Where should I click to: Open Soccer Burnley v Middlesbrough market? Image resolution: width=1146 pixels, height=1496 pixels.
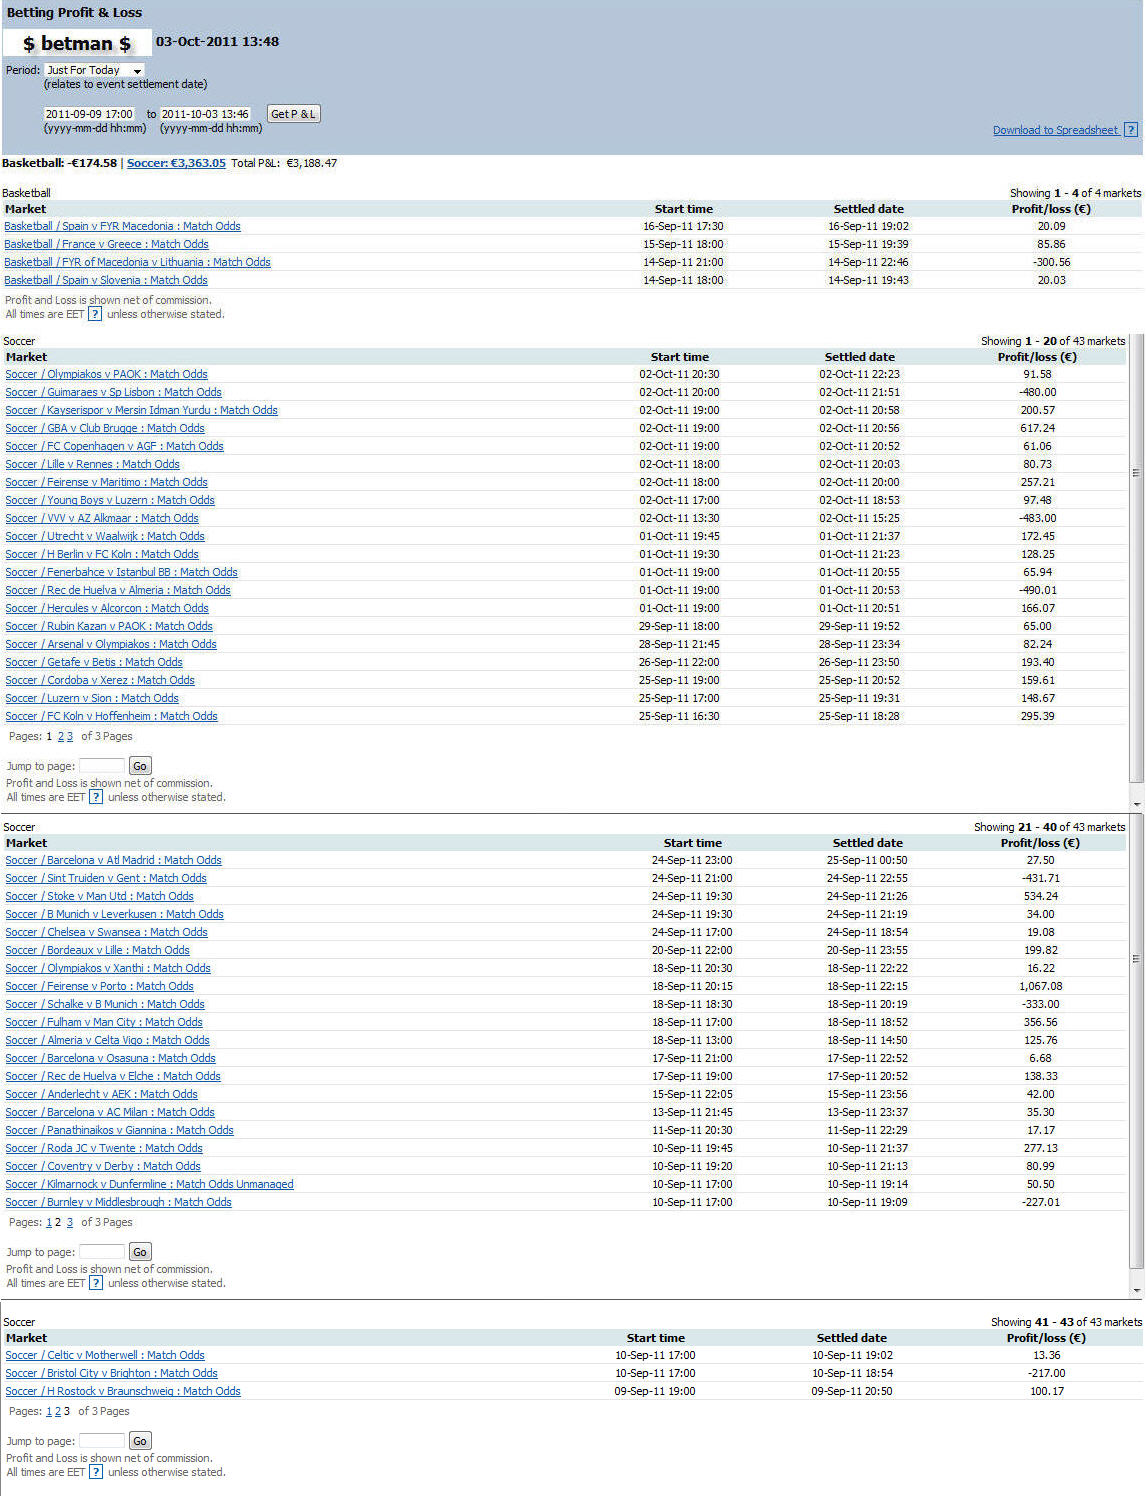coord(118,1202)
